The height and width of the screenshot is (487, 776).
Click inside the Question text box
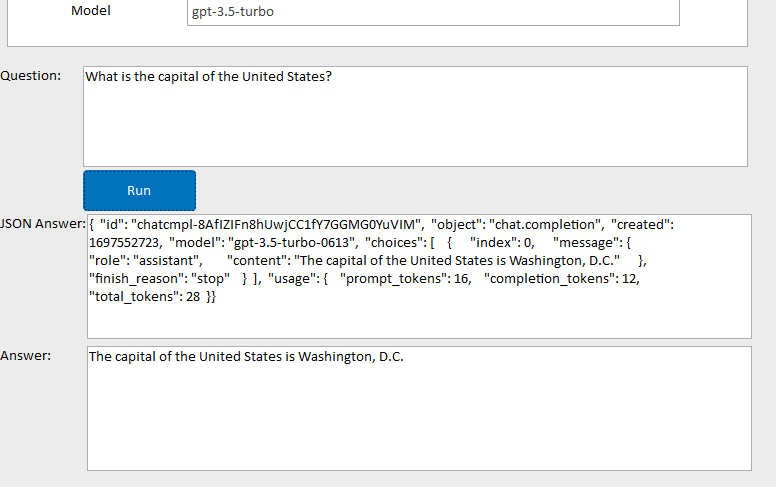pos(415,116)
